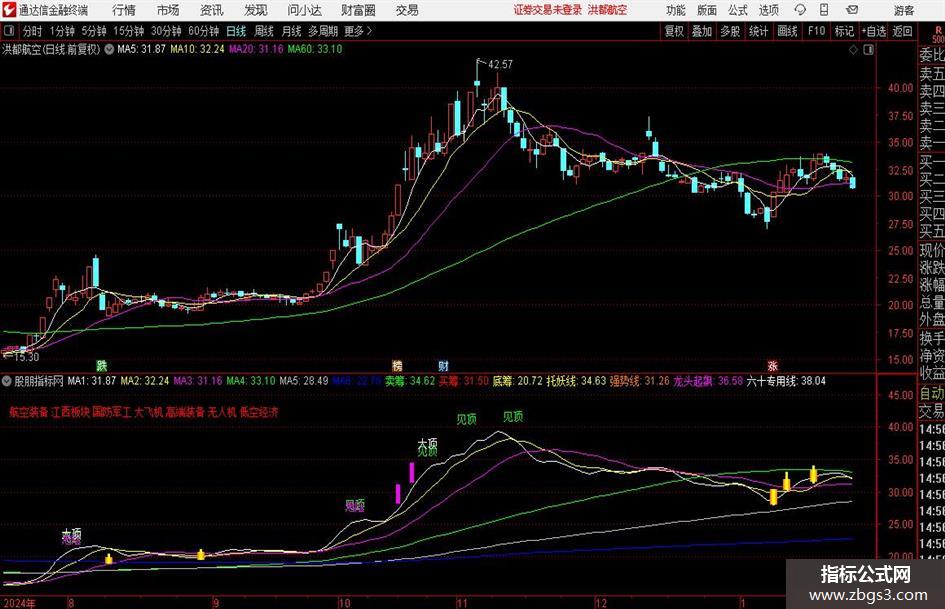The image size is (945, 609).
Task: Switch to the 分时 period tab
Action: [x=32, y=31]
